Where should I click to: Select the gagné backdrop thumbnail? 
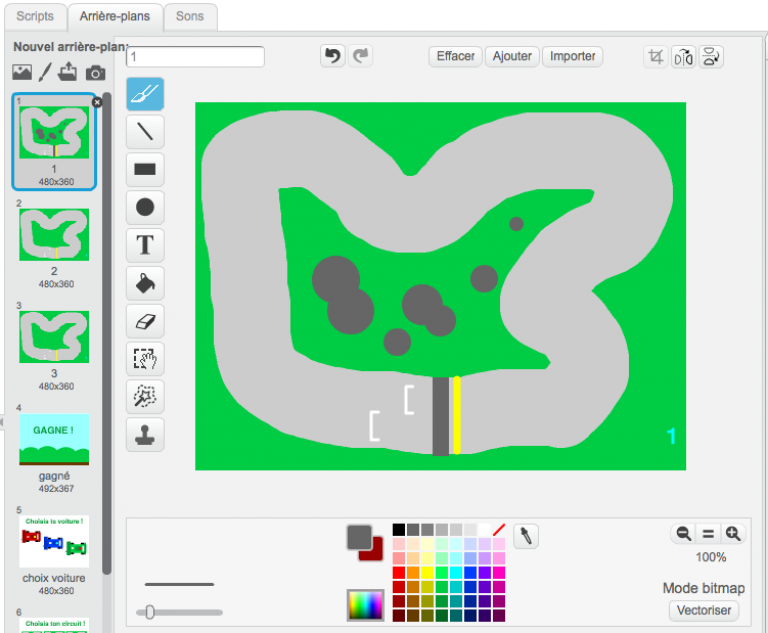[54, 440]
